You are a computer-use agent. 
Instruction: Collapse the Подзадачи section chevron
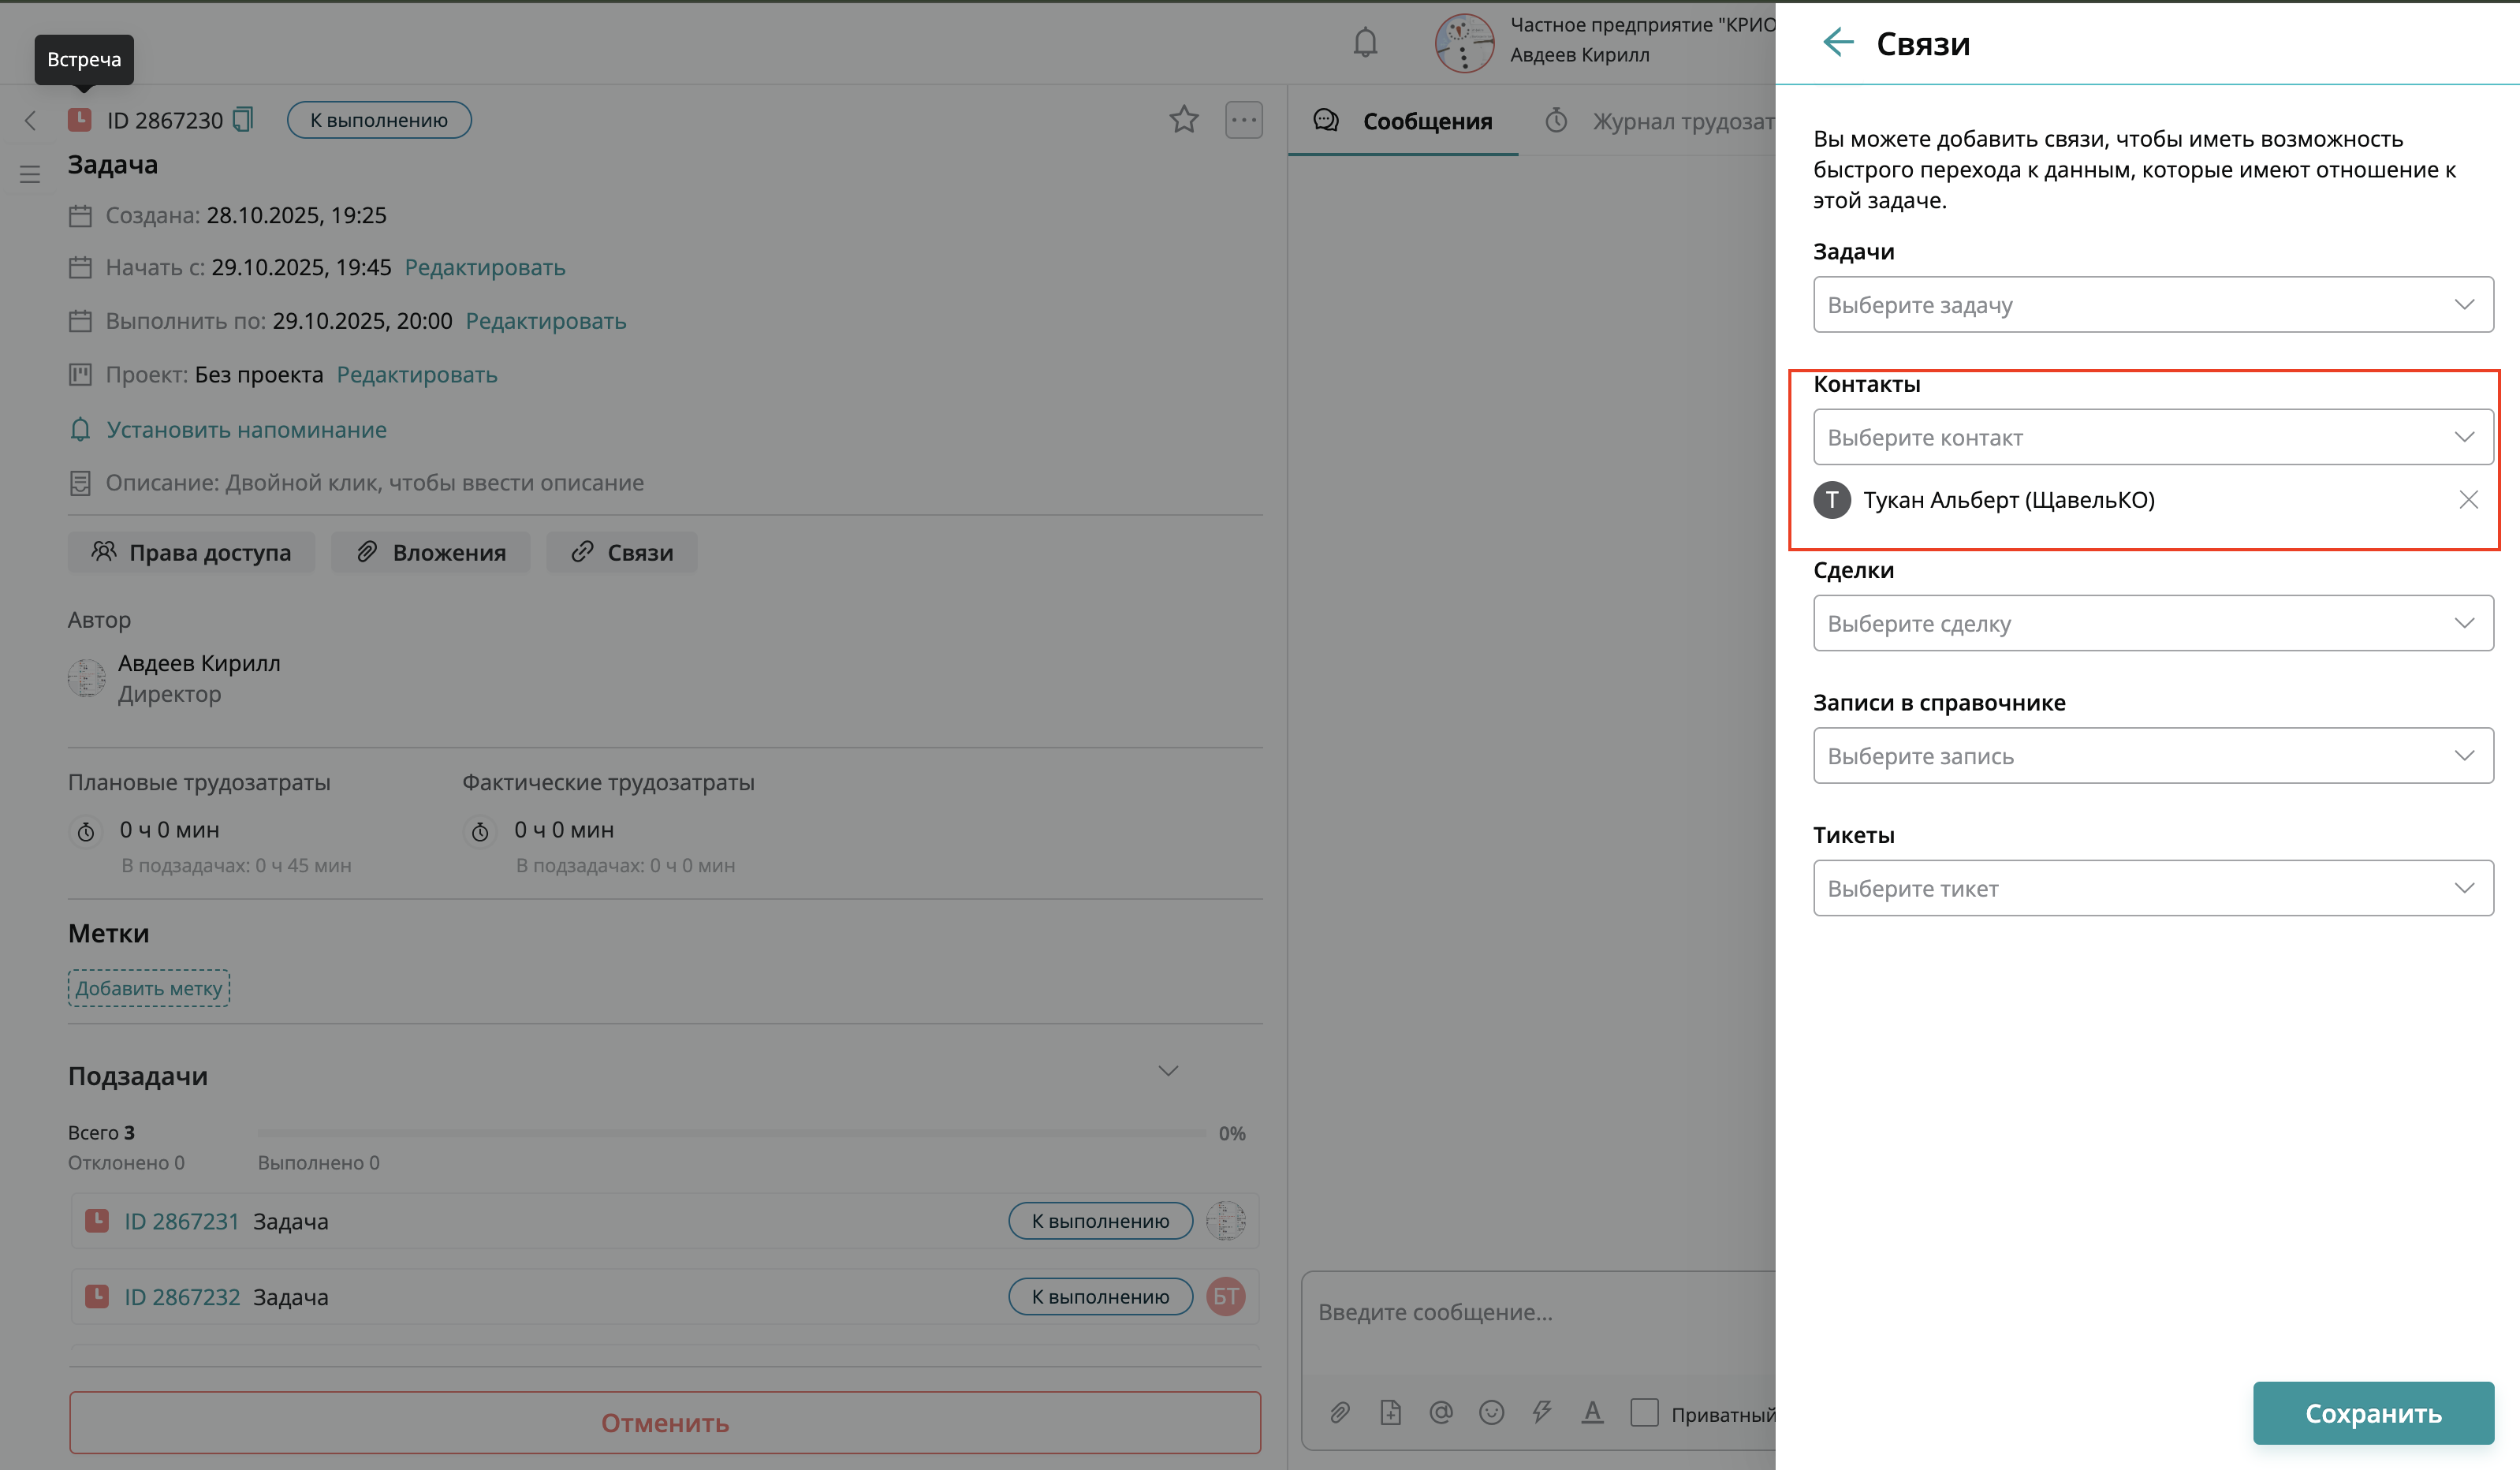click(1168, 1072)
